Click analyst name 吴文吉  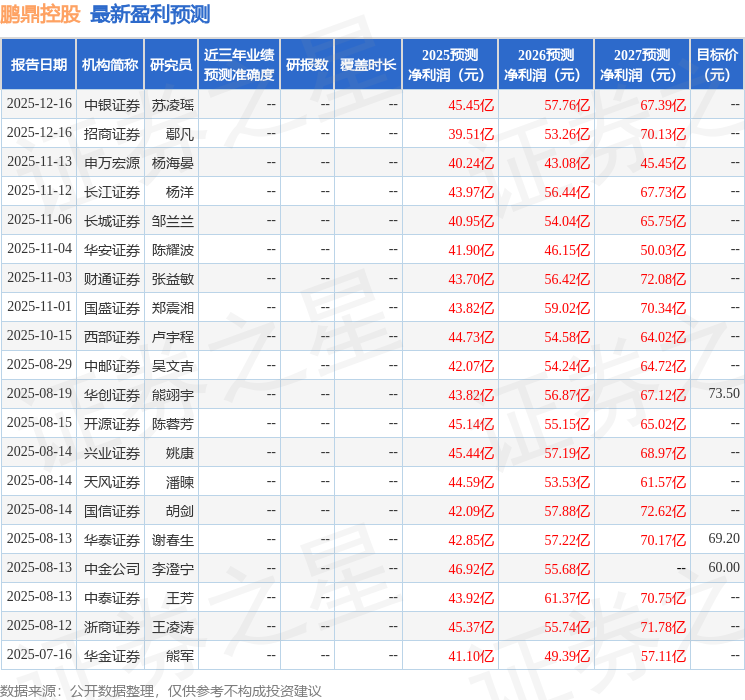point(172,366)
